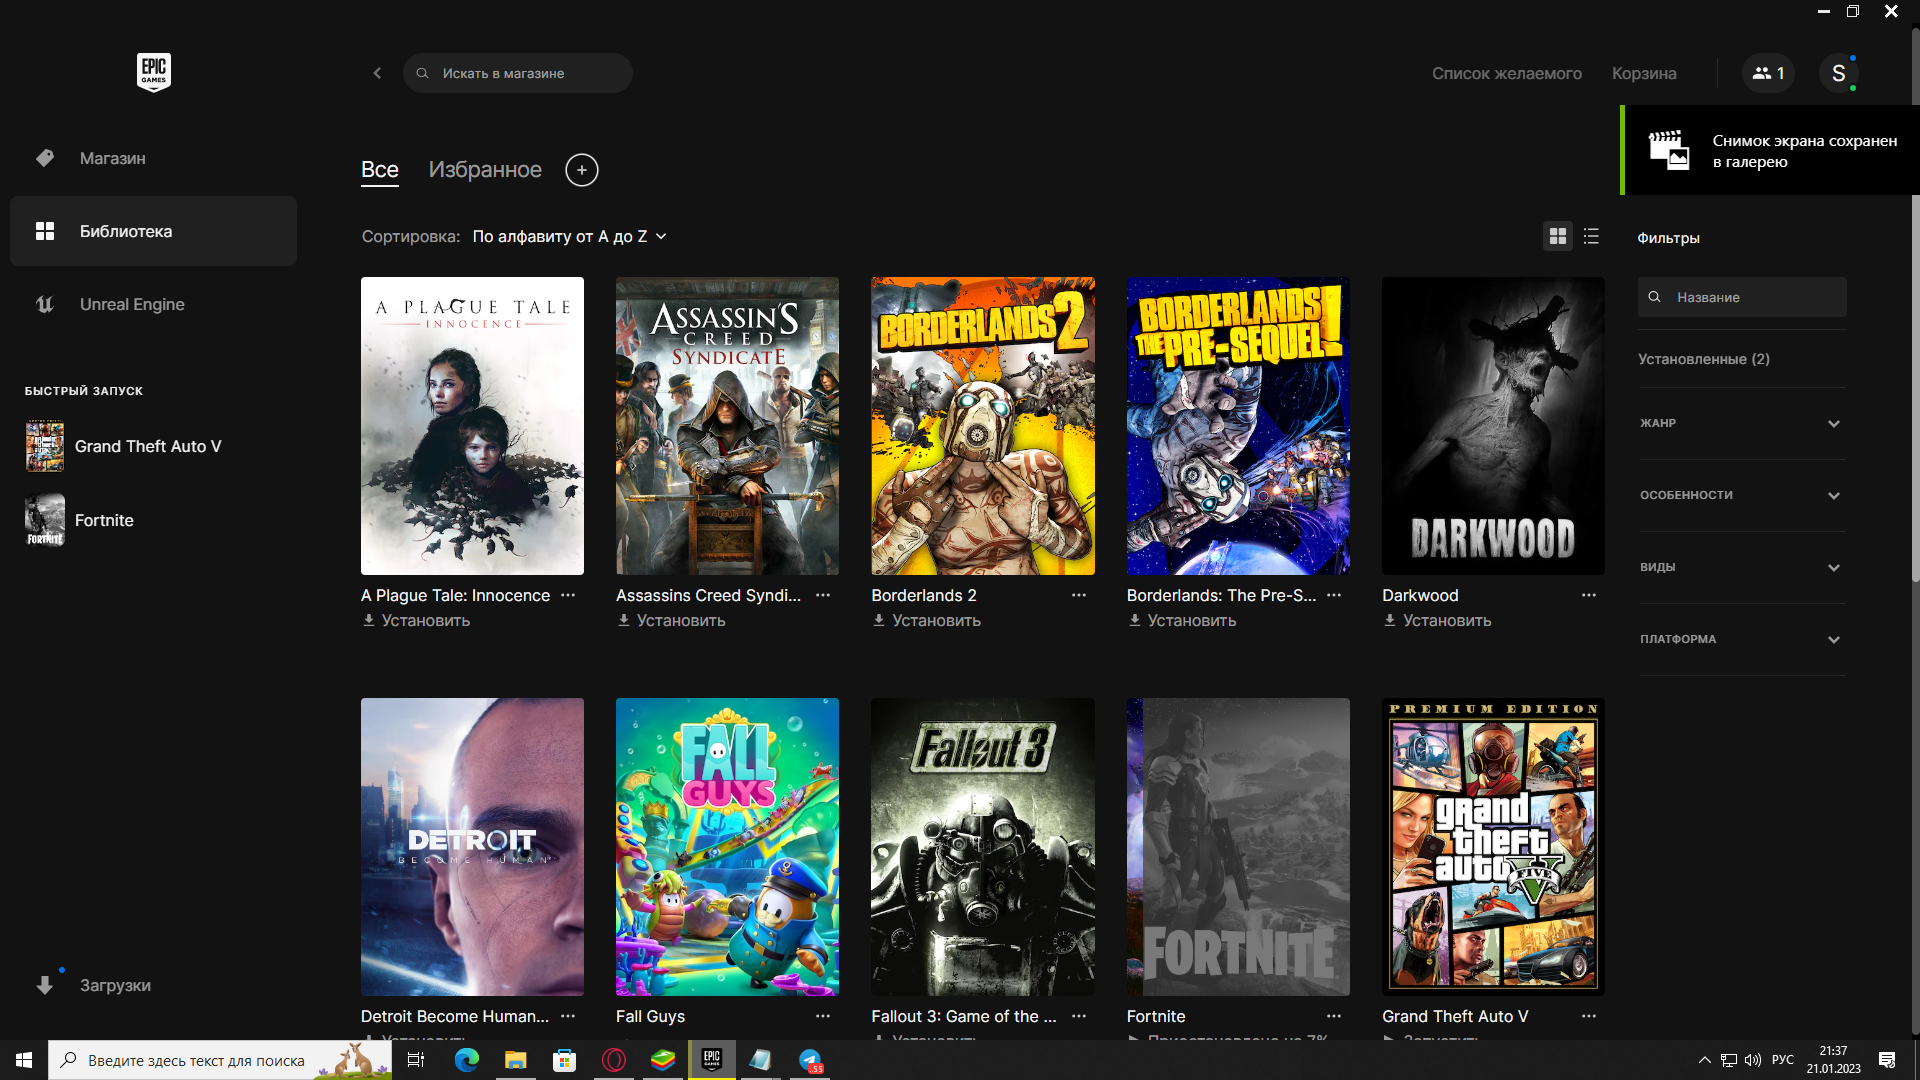The height and width of the screenshot is (1080, 1920).
Task: Go back with the back arrow
Action: (x=377, y=73)
